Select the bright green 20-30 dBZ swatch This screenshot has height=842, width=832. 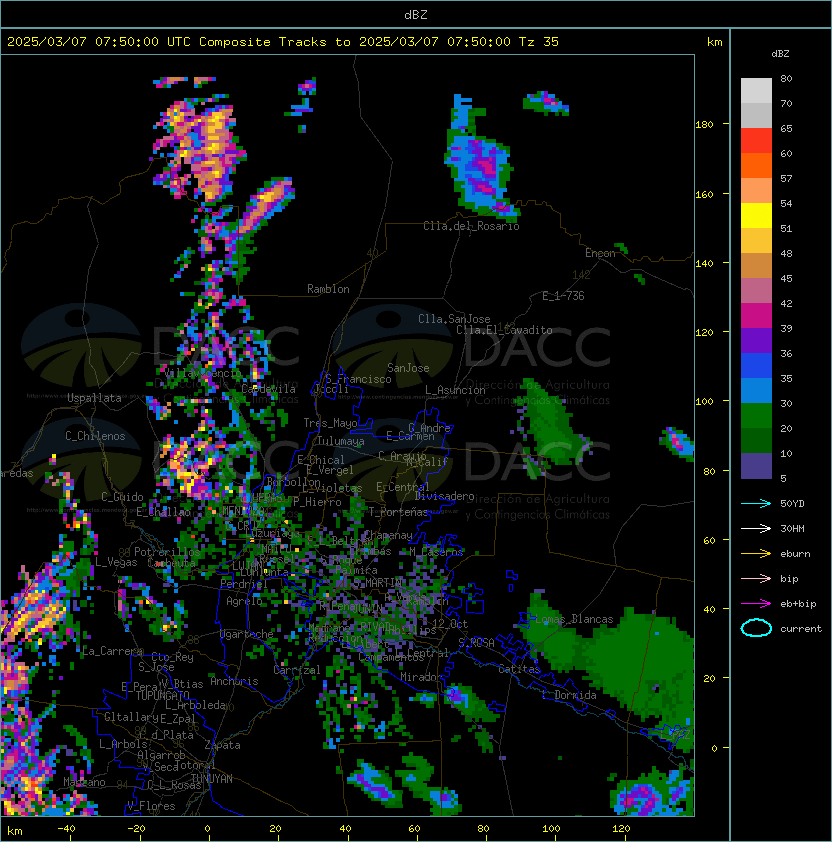click(x=756, y=416)
